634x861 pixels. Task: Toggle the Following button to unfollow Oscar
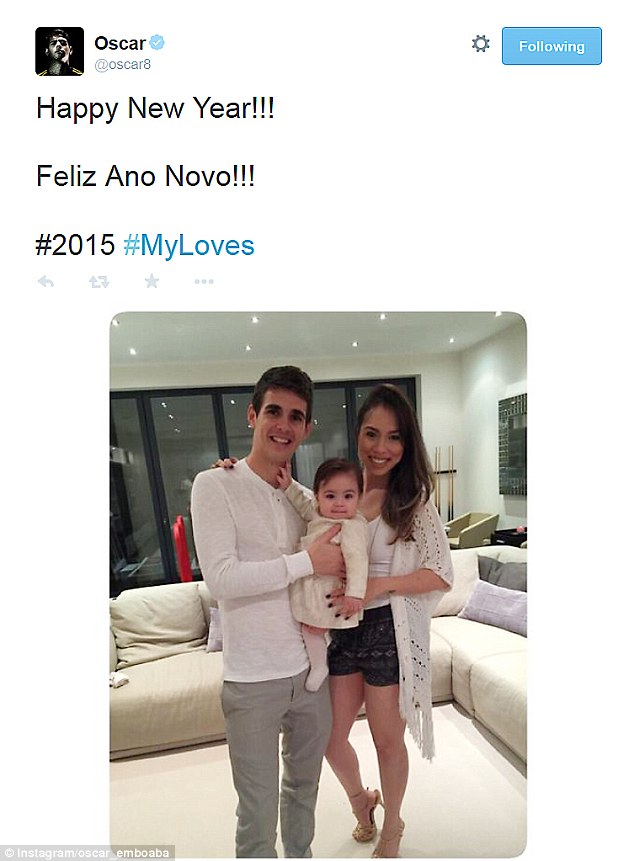(552, 46)
